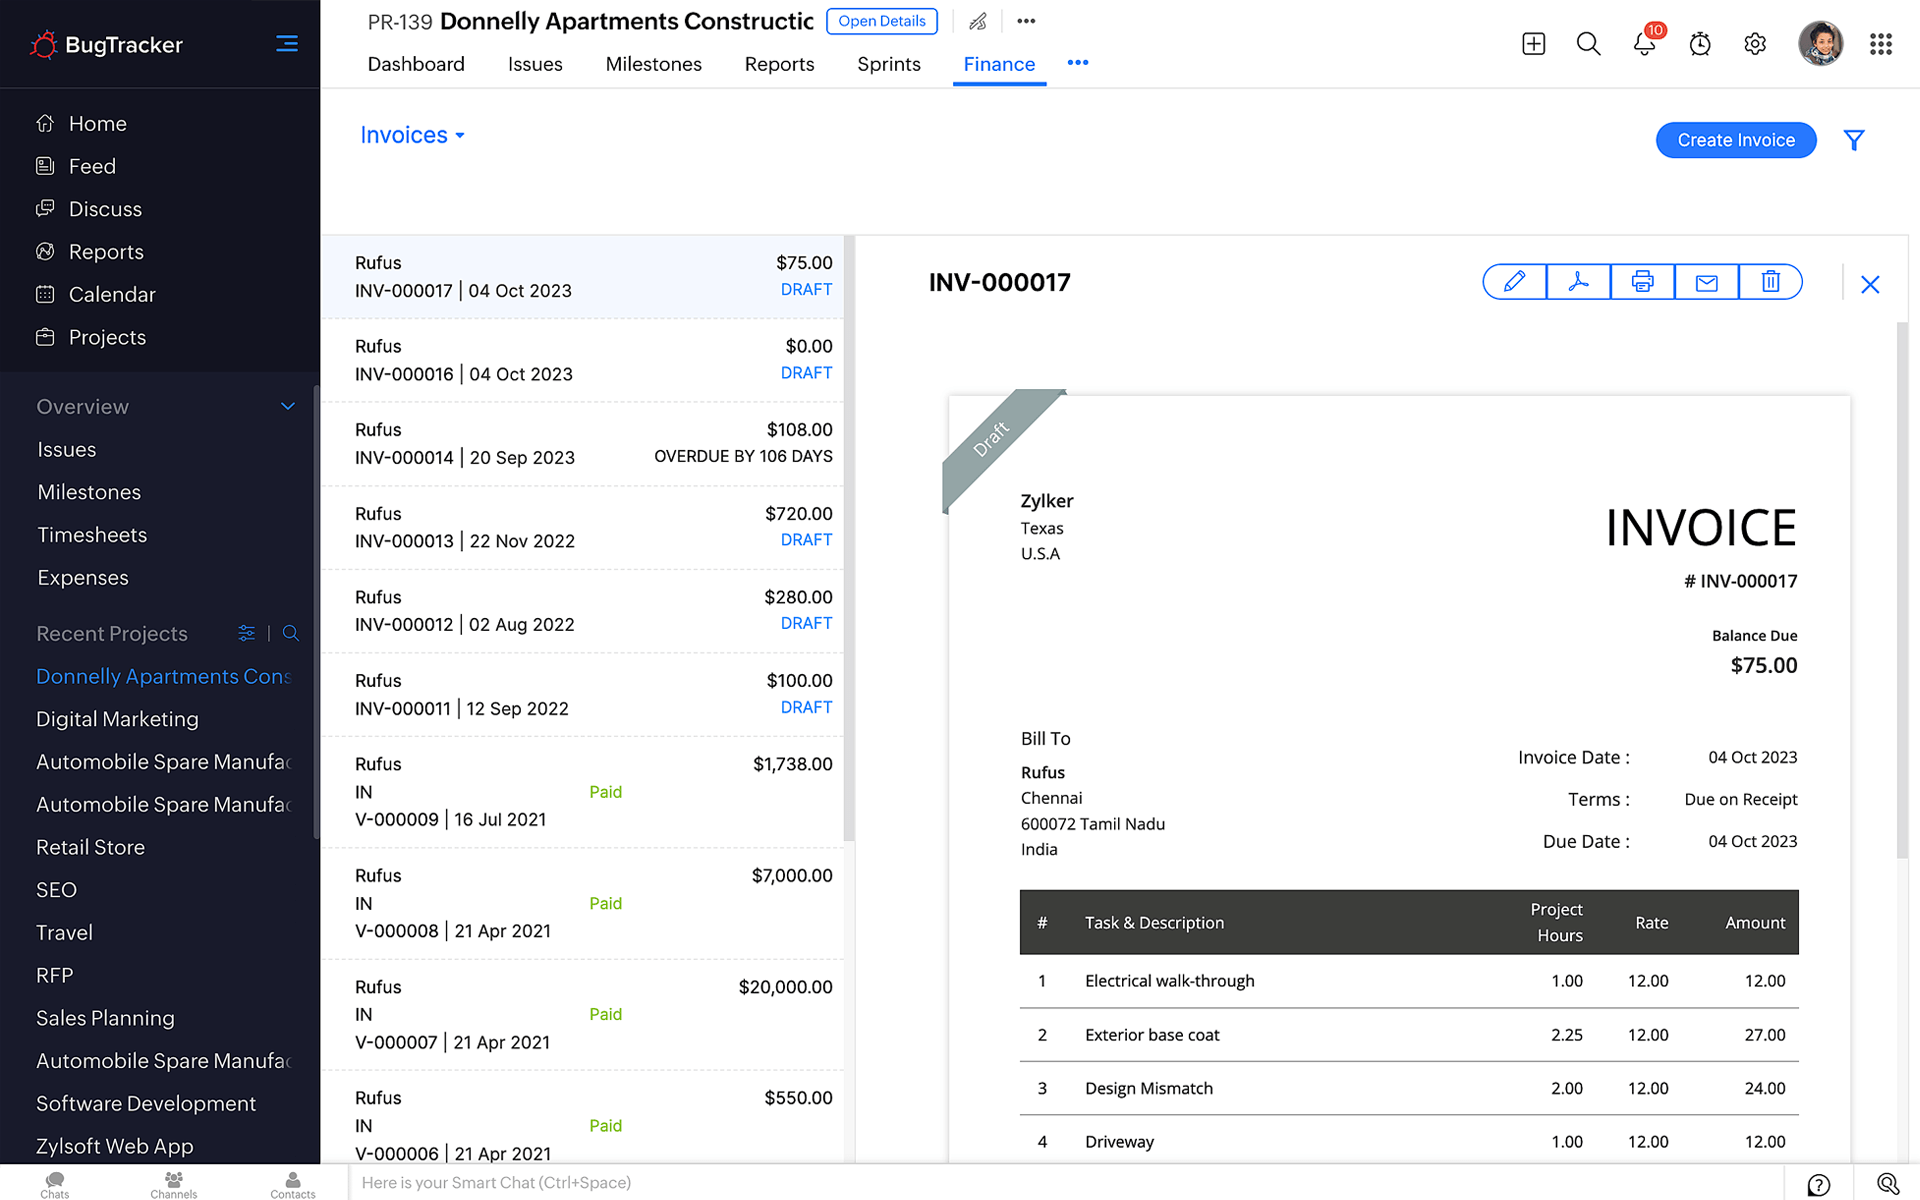Open the notifications bell icon

click(x=1643, y=44)
